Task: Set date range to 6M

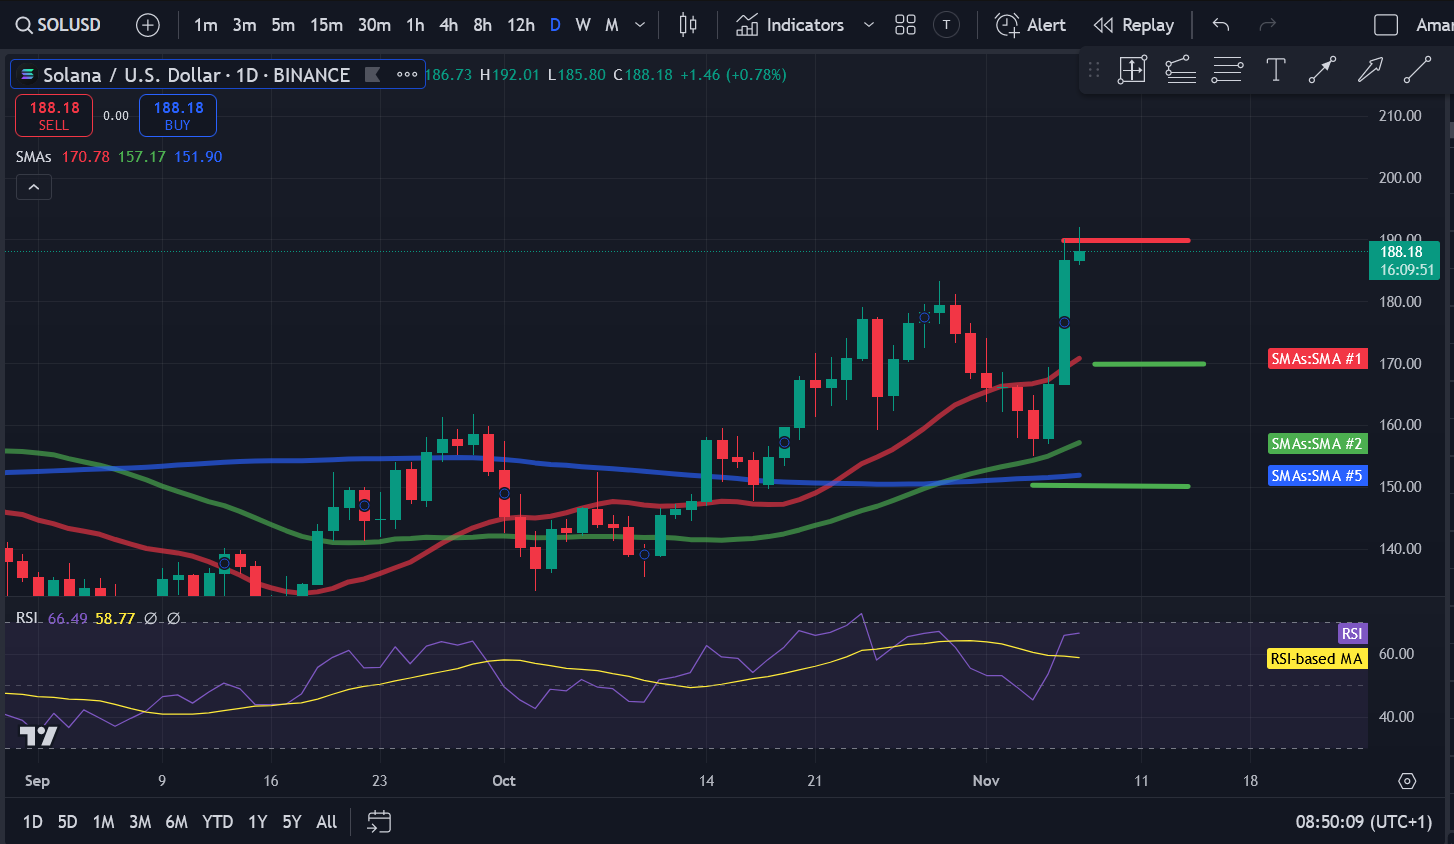Action: point(177,822)
